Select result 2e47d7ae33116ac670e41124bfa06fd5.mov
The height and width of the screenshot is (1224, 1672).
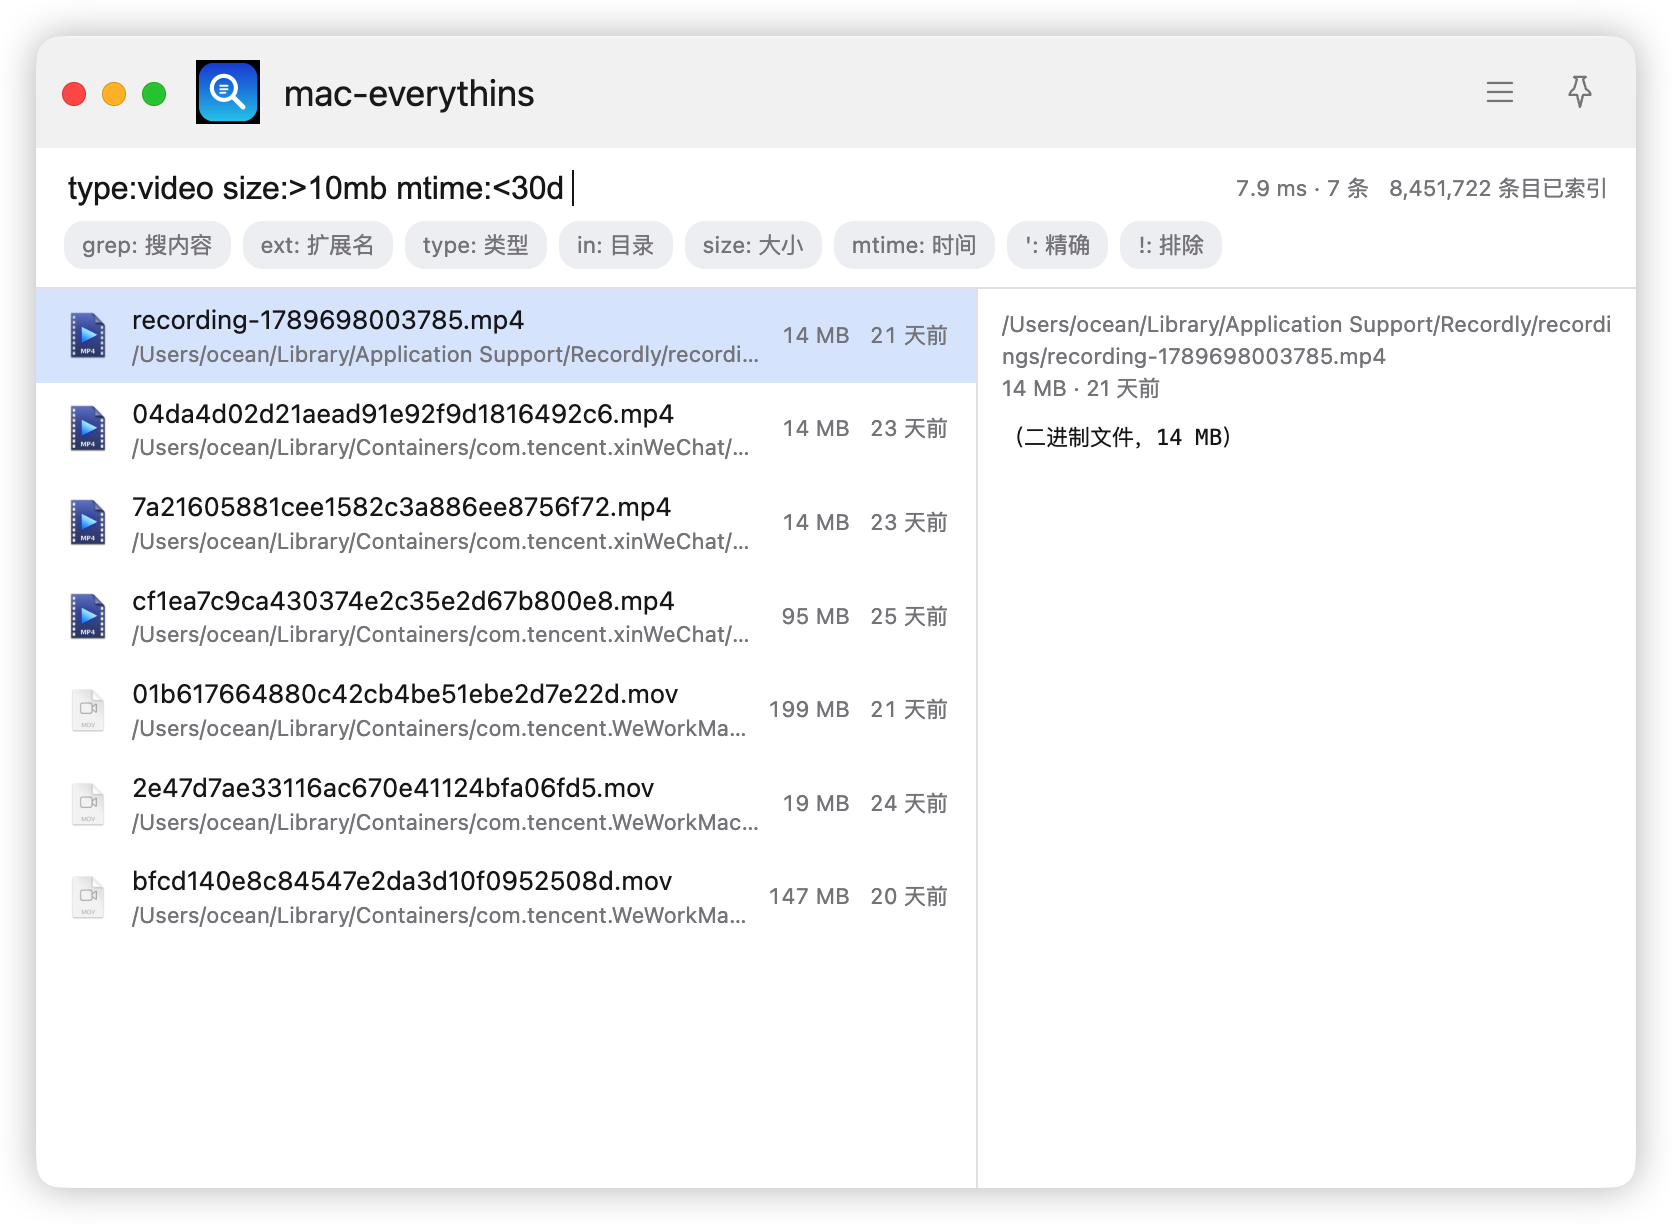[506, 804]
